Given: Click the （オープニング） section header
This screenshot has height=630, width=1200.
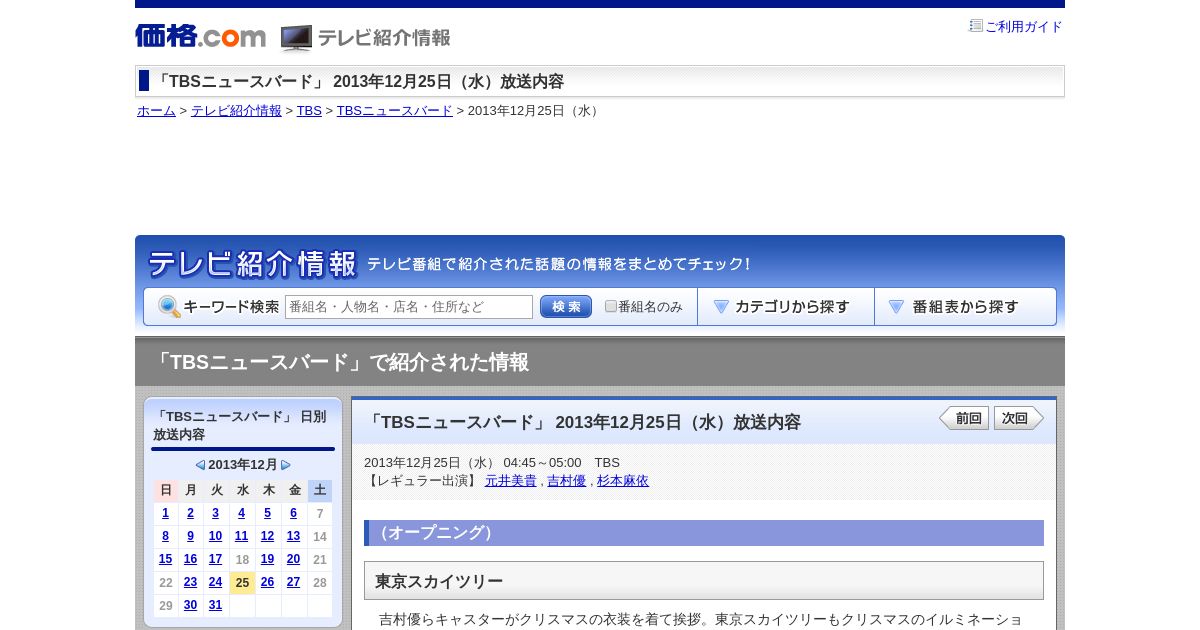Looking at the screenshot, I should [x=704, y=533].
